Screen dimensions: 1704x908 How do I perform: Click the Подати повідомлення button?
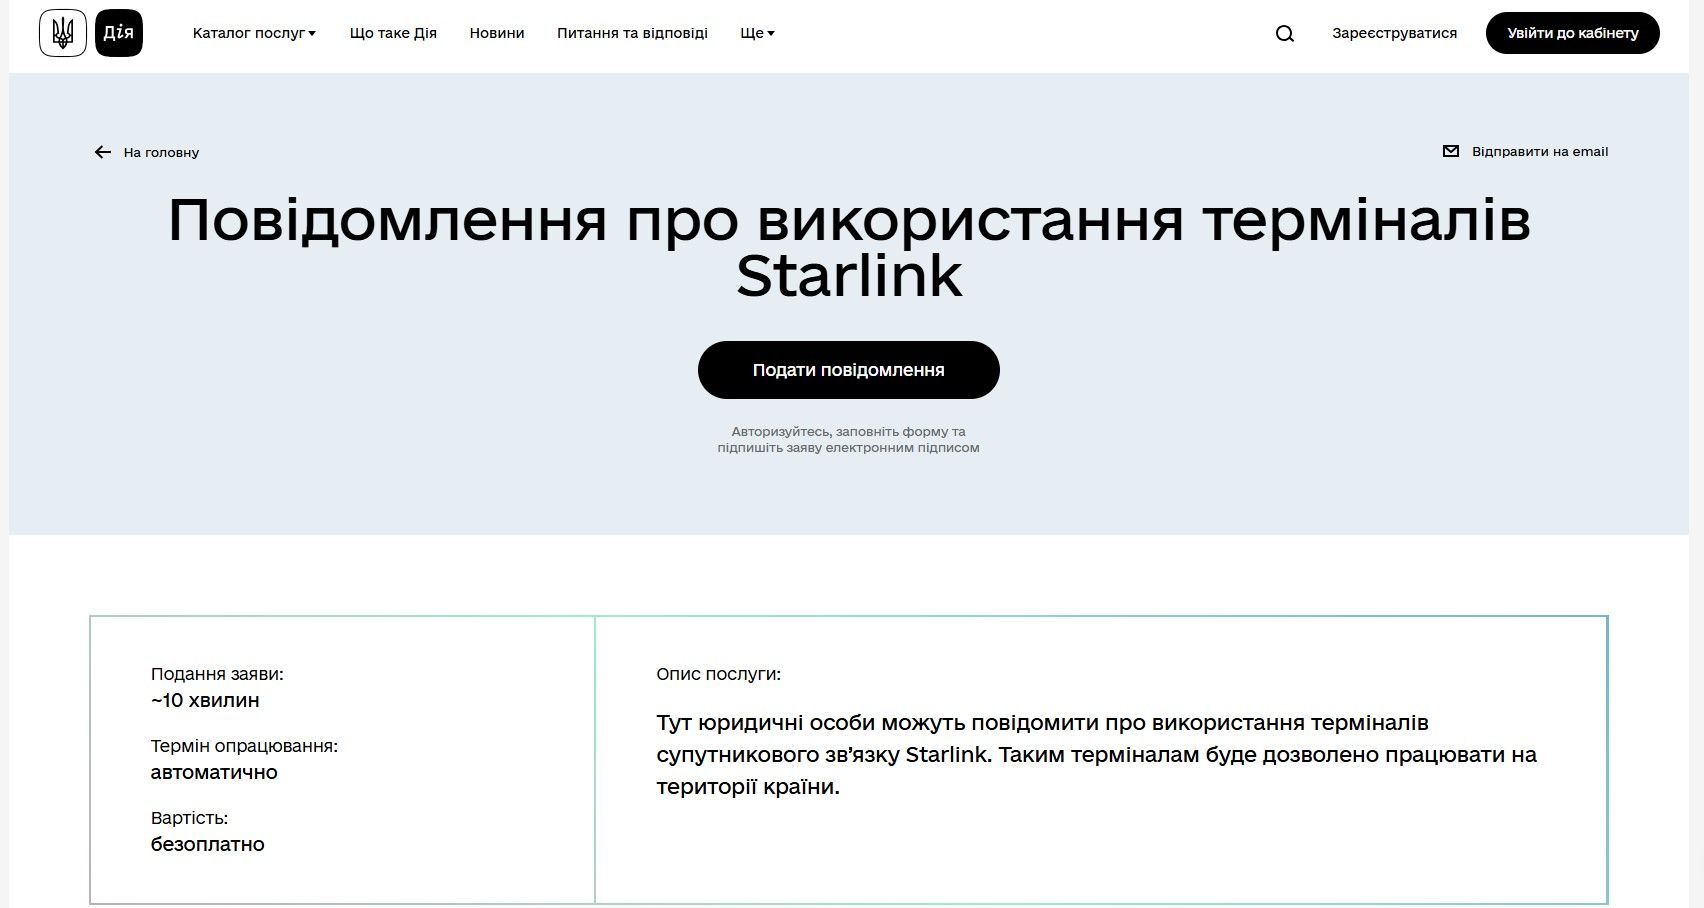[x=847, y=369]
